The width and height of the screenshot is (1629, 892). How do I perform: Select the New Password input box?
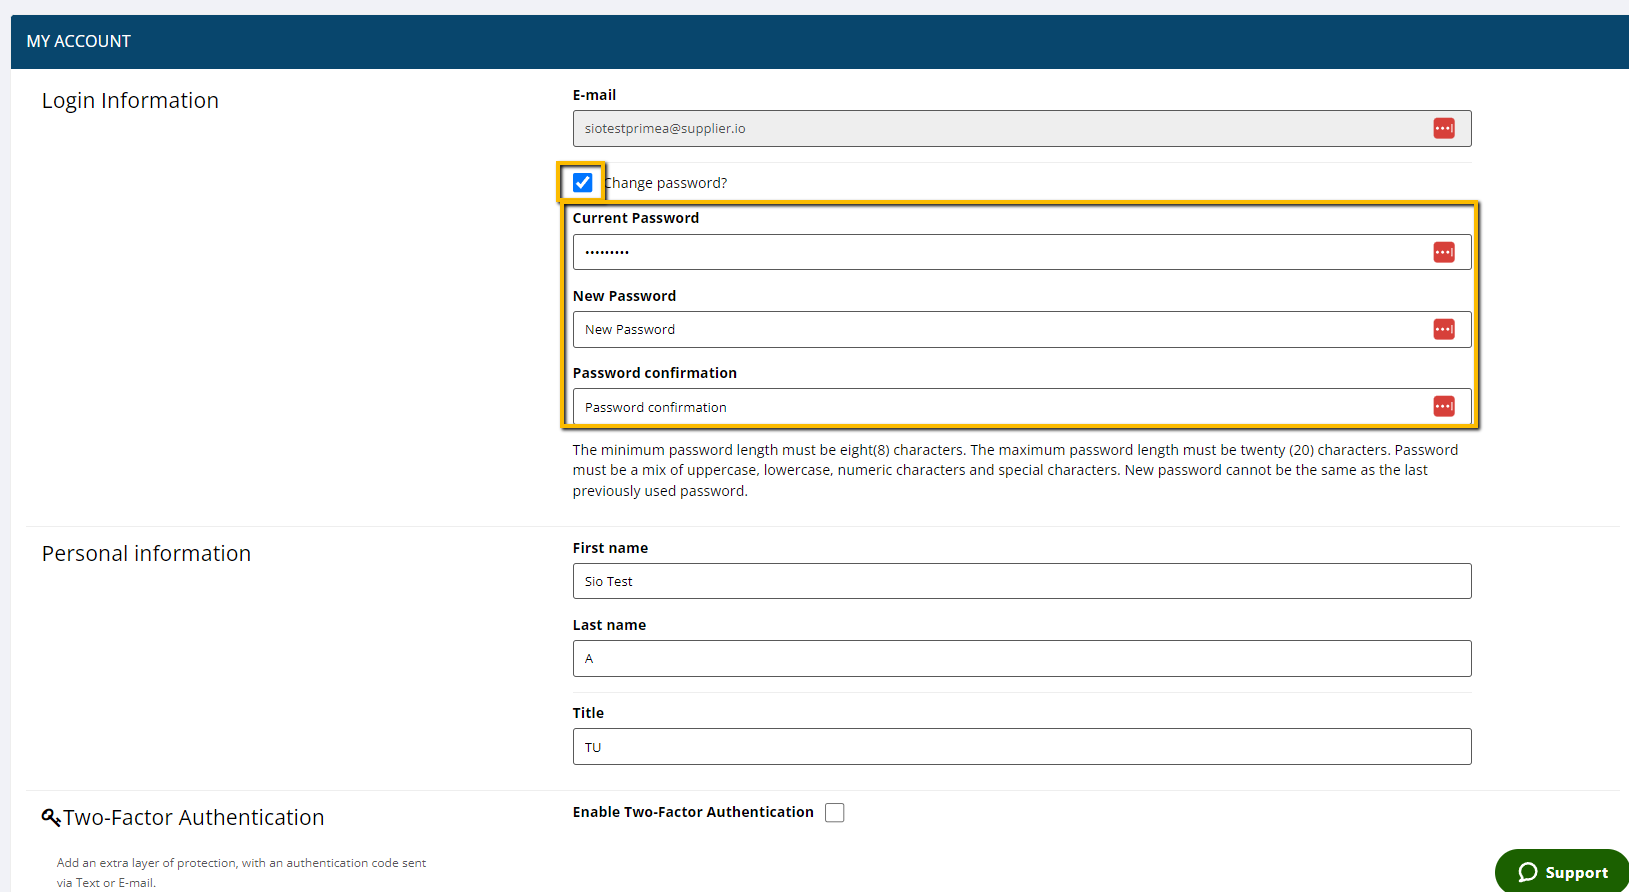point(1000,330)
